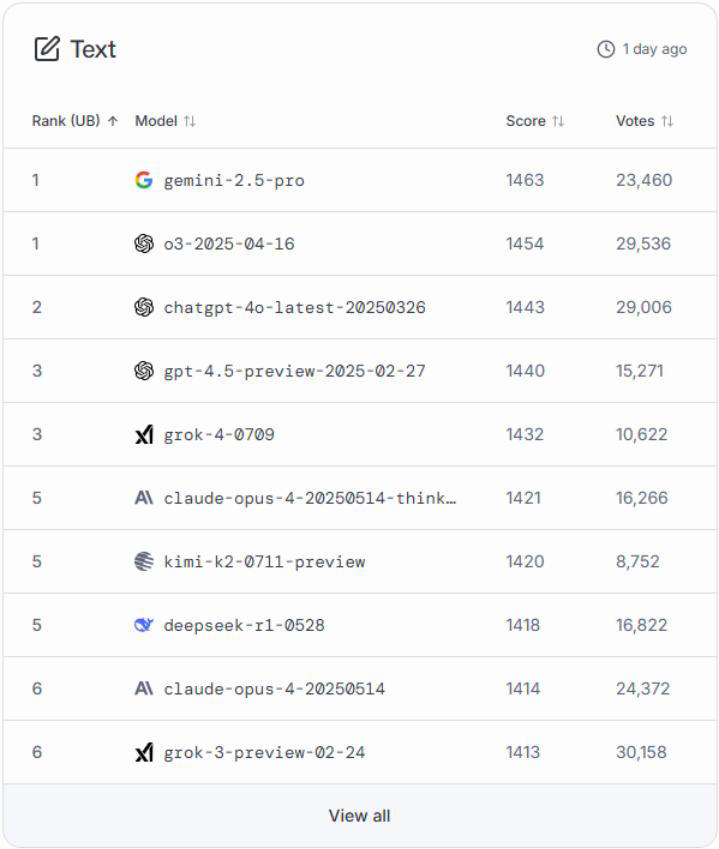
Task: Click the View all button
Action: point(359,815)
